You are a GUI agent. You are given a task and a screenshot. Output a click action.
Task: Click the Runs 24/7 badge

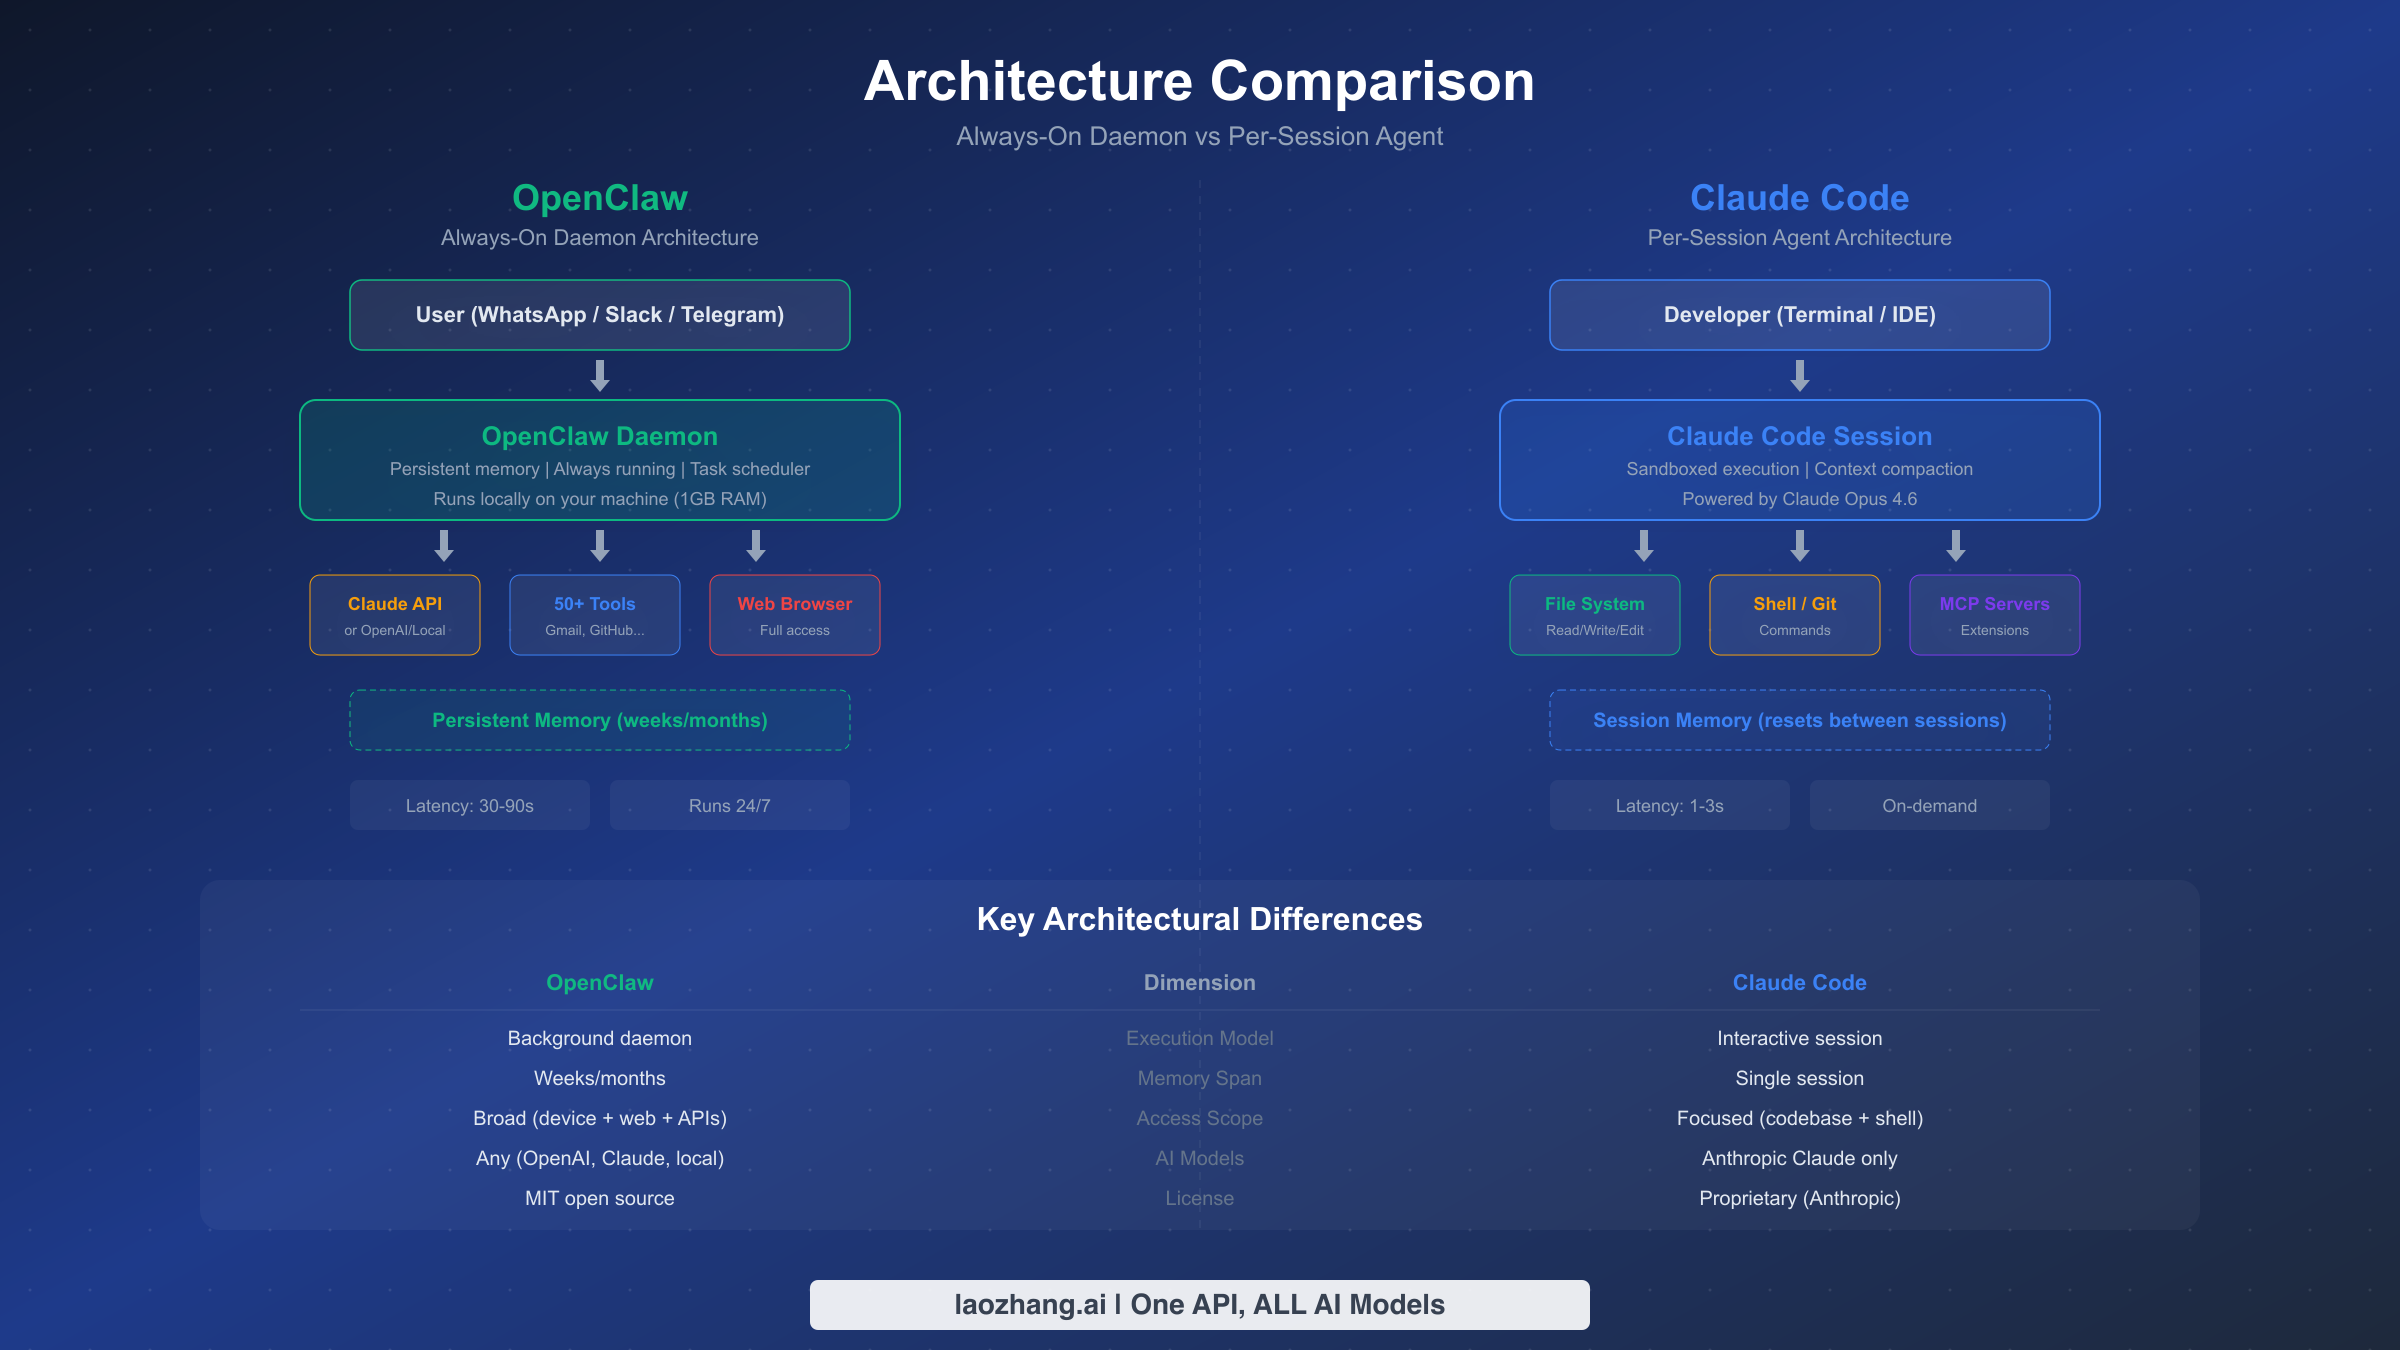coord(729,805)
